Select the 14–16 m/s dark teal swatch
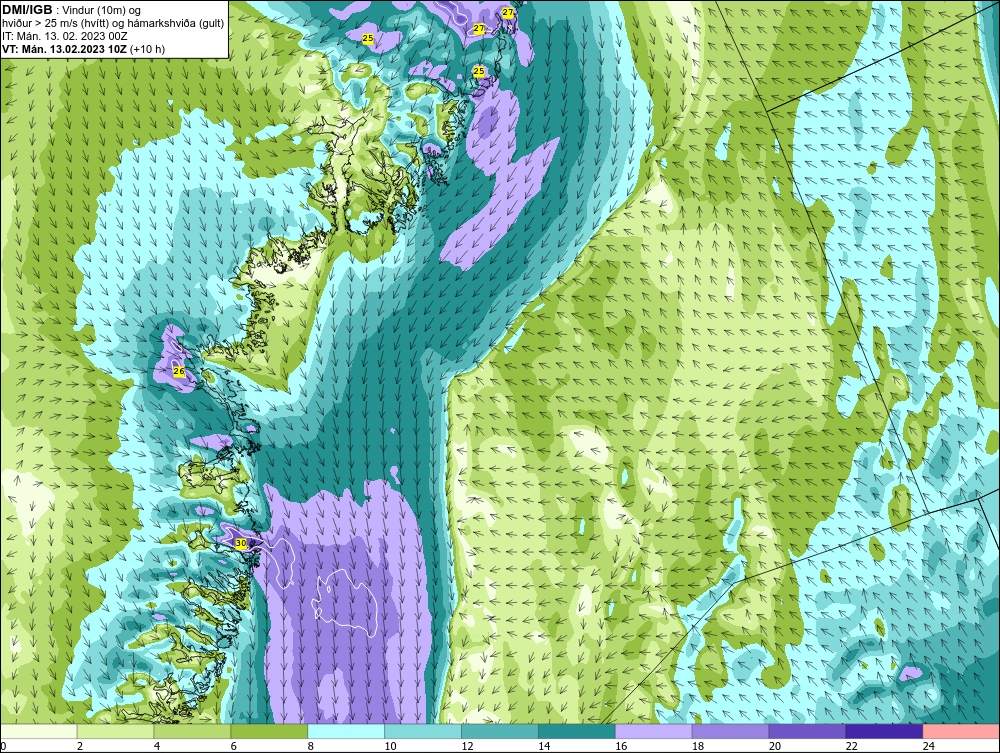1000x753 pixels. [x=577, y=731]
